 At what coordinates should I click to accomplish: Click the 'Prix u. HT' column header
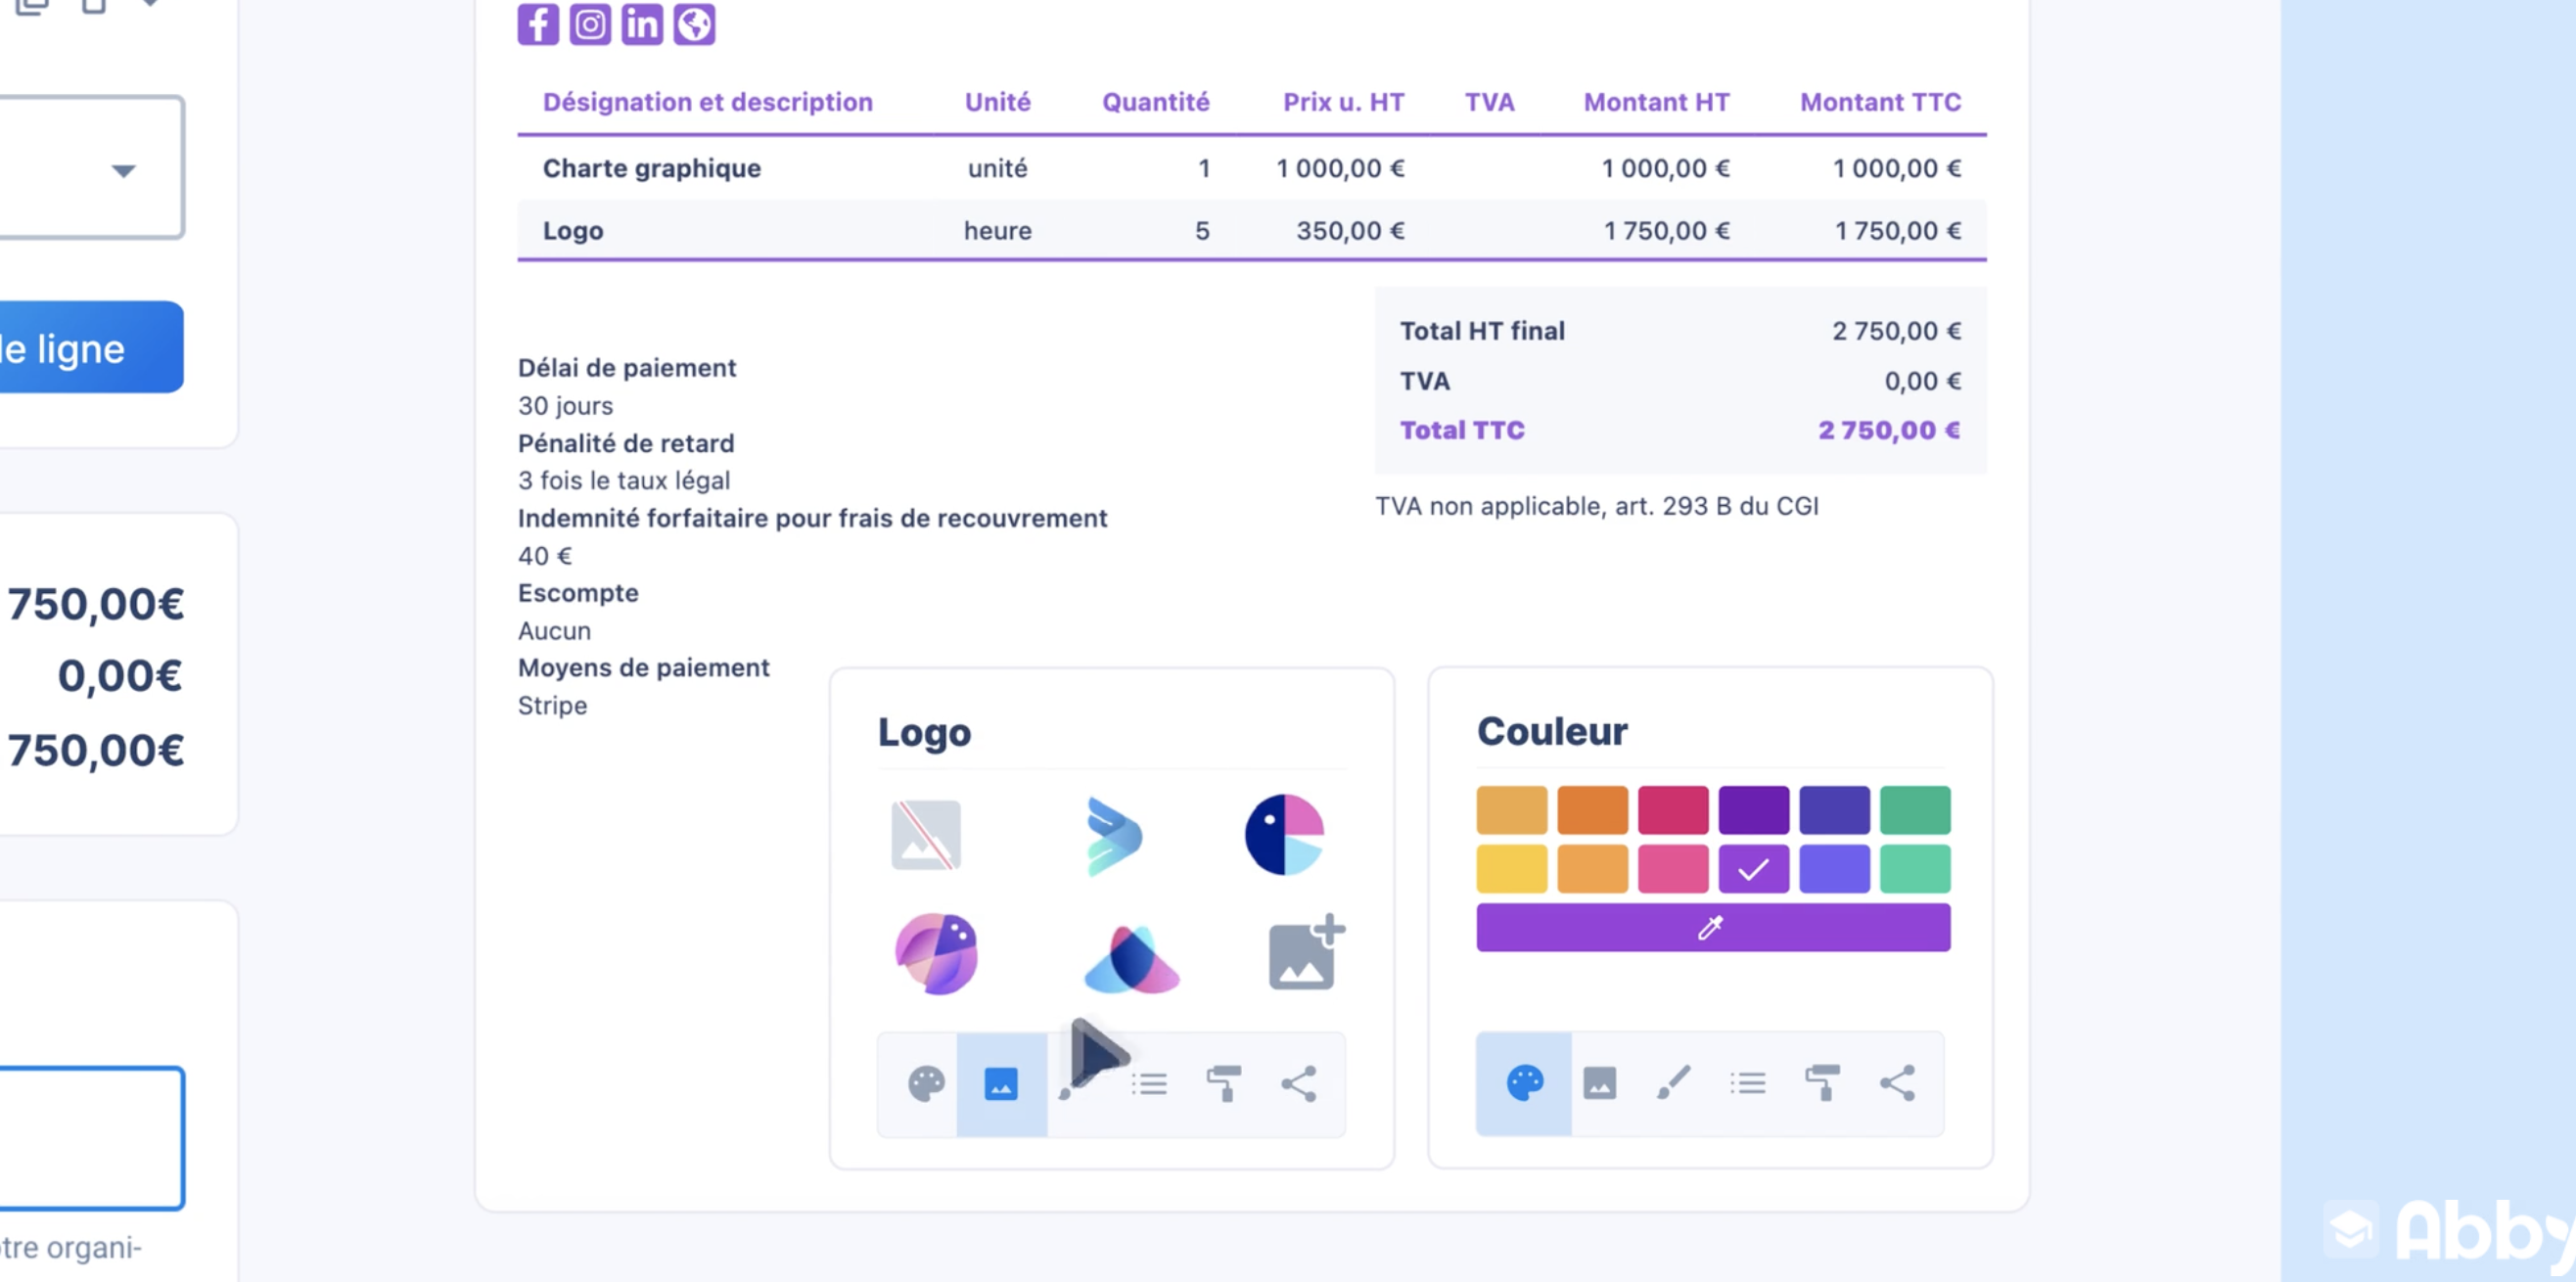pos(1344,102)
